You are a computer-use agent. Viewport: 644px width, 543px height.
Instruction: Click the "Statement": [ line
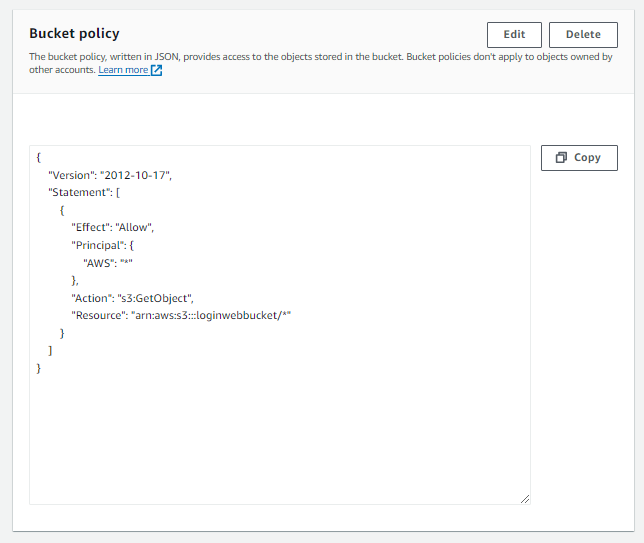click(84, 193)
